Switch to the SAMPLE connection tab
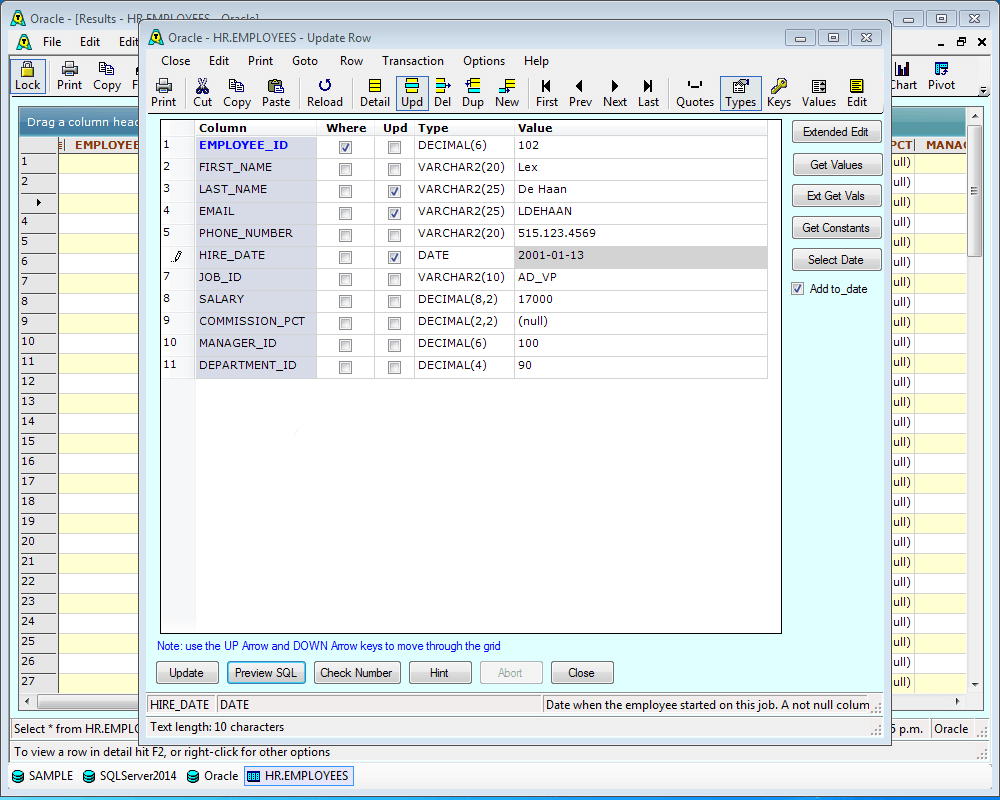 pyautogui.click(x=42, y=776)
